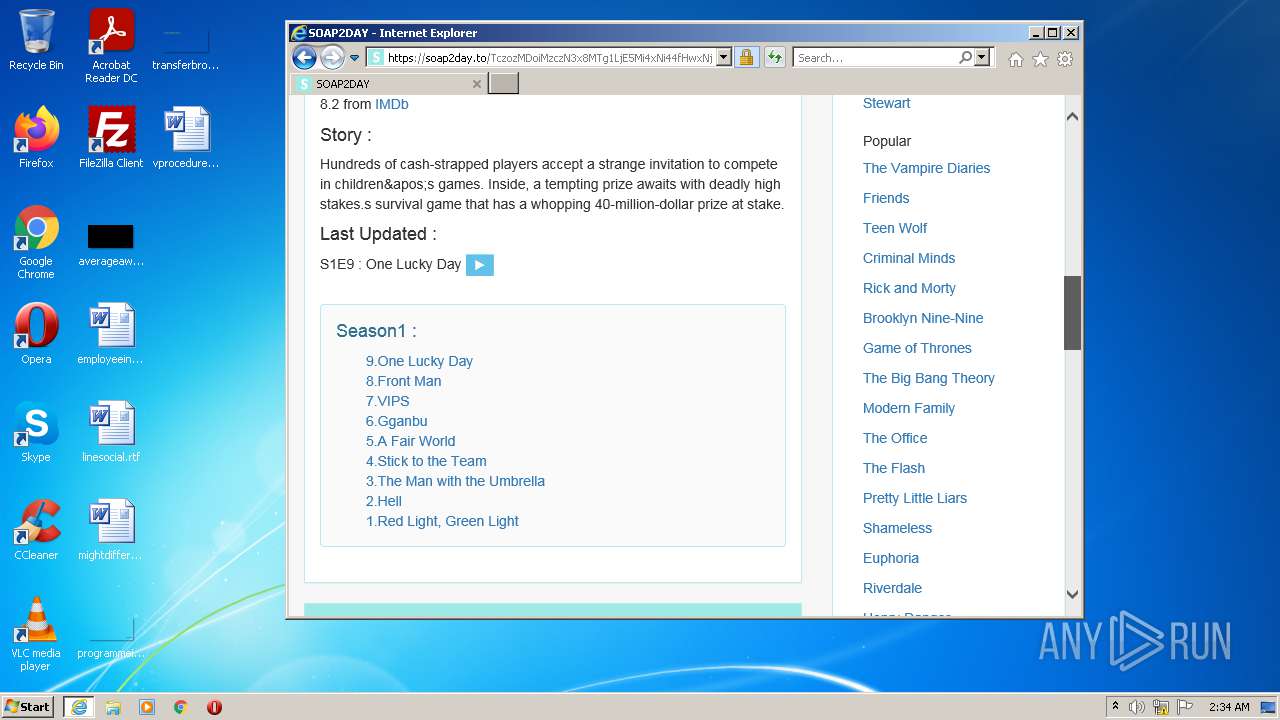
Task: Open Friends in Popular list
Action: click(x=886, y=198)
